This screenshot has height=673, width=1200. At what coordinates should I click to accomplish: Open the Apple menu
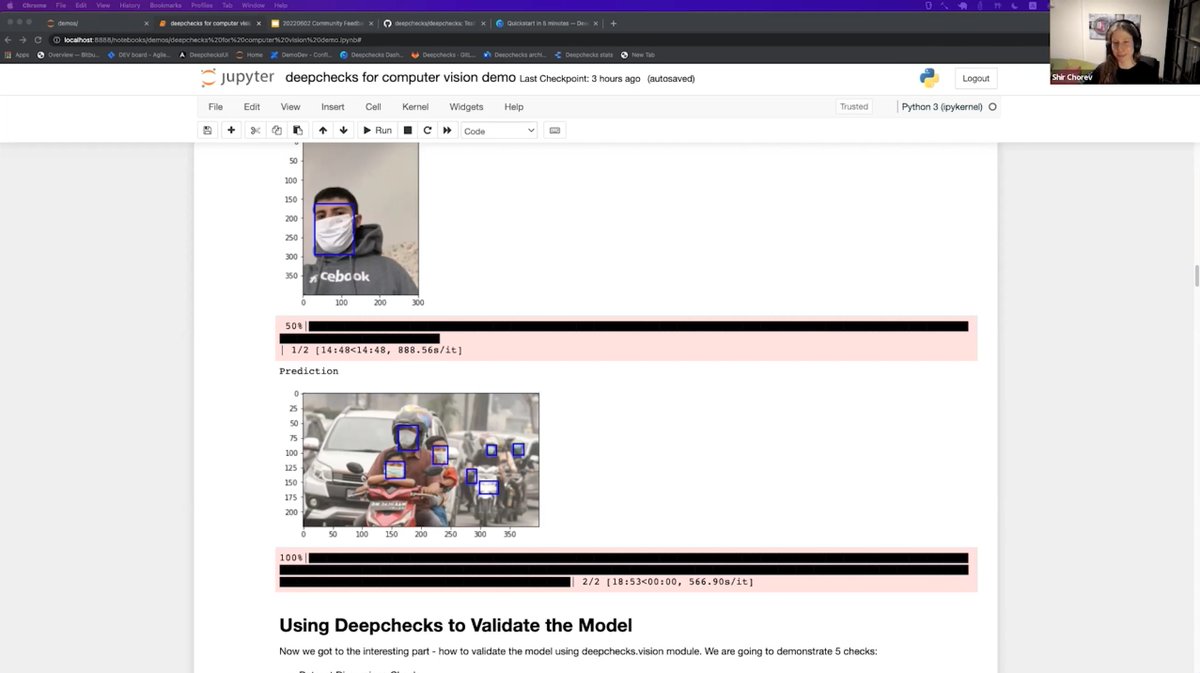[9, 5]
